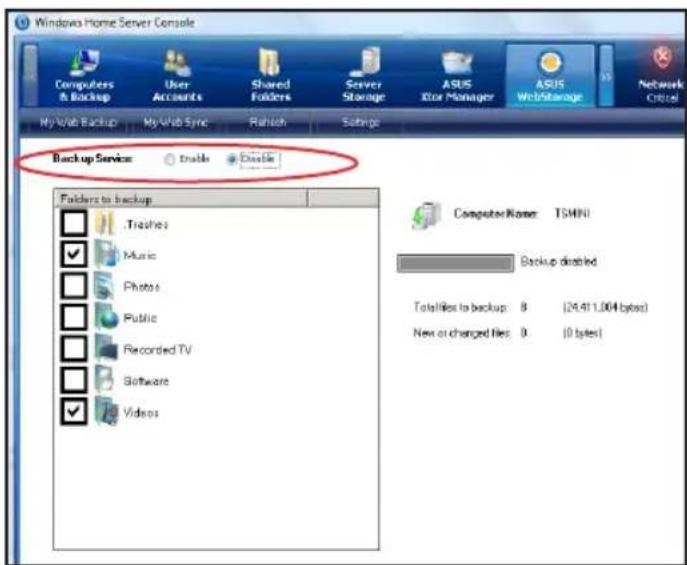Click the Refresh toolbar button

tap(268, 122)
